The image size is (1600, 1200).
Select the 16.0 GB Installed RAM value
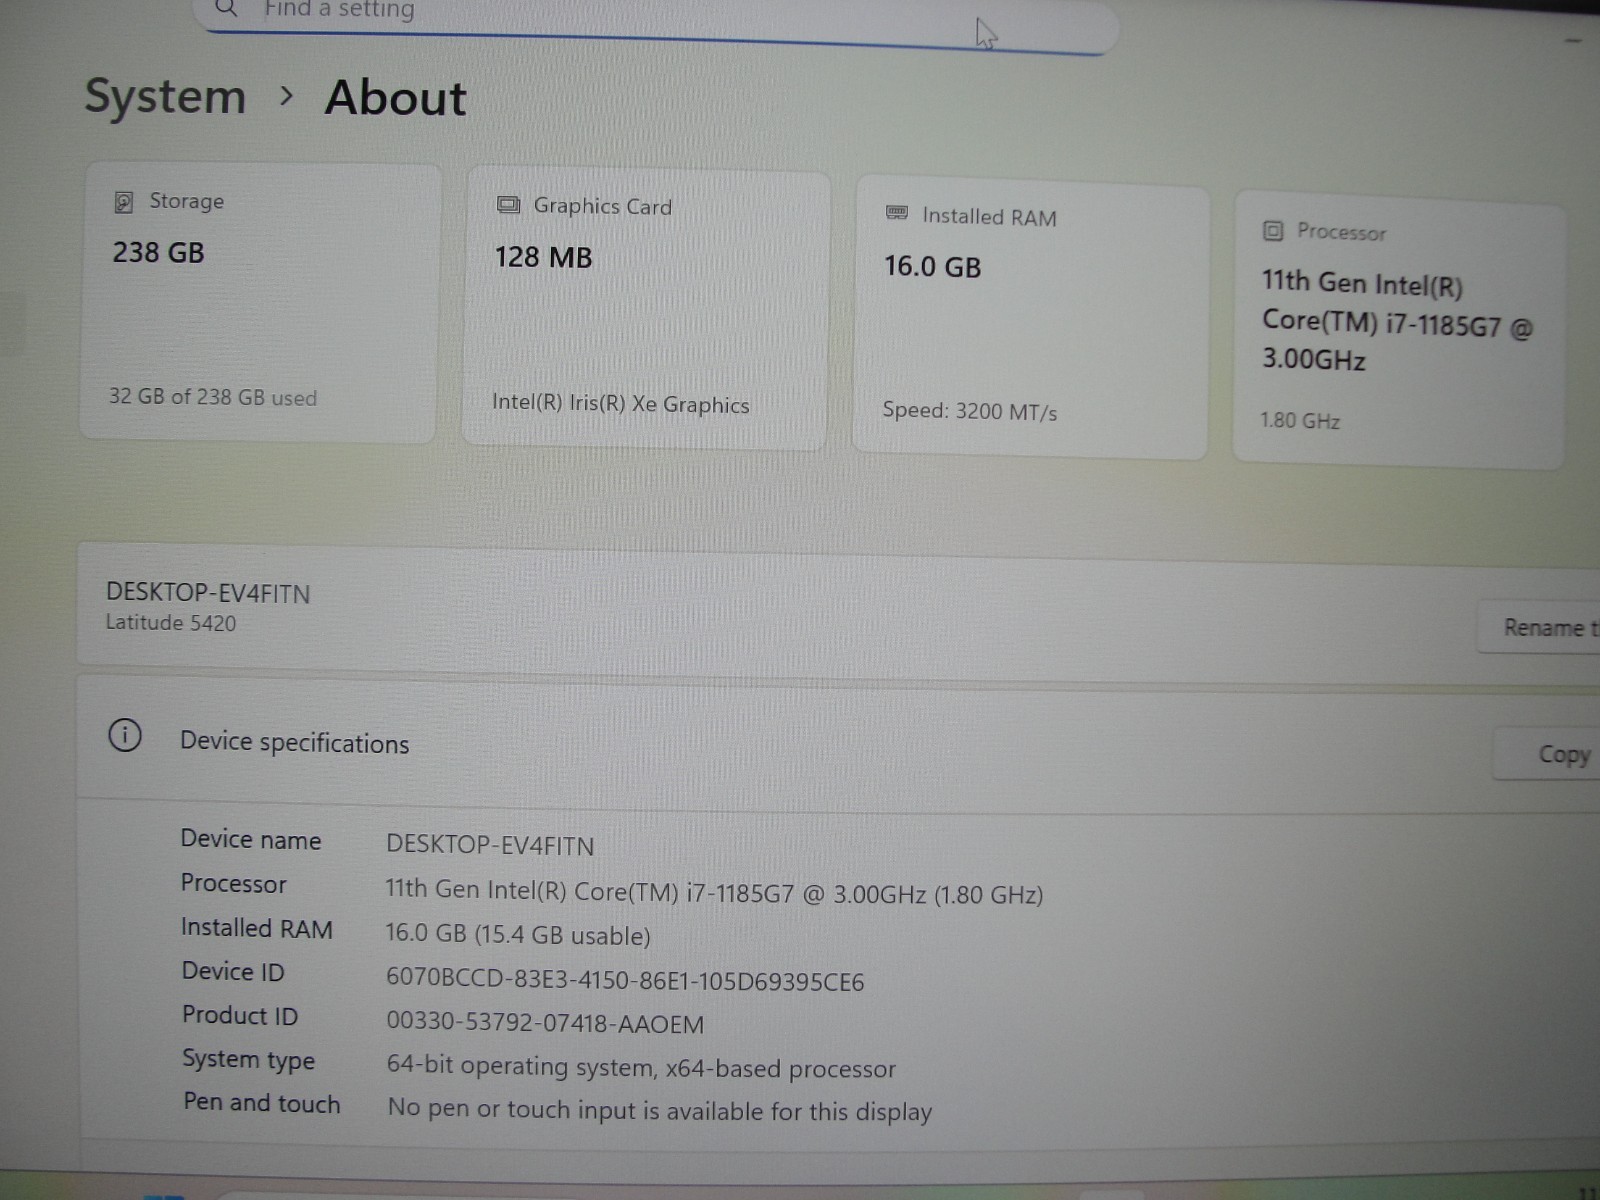[932, 267]
